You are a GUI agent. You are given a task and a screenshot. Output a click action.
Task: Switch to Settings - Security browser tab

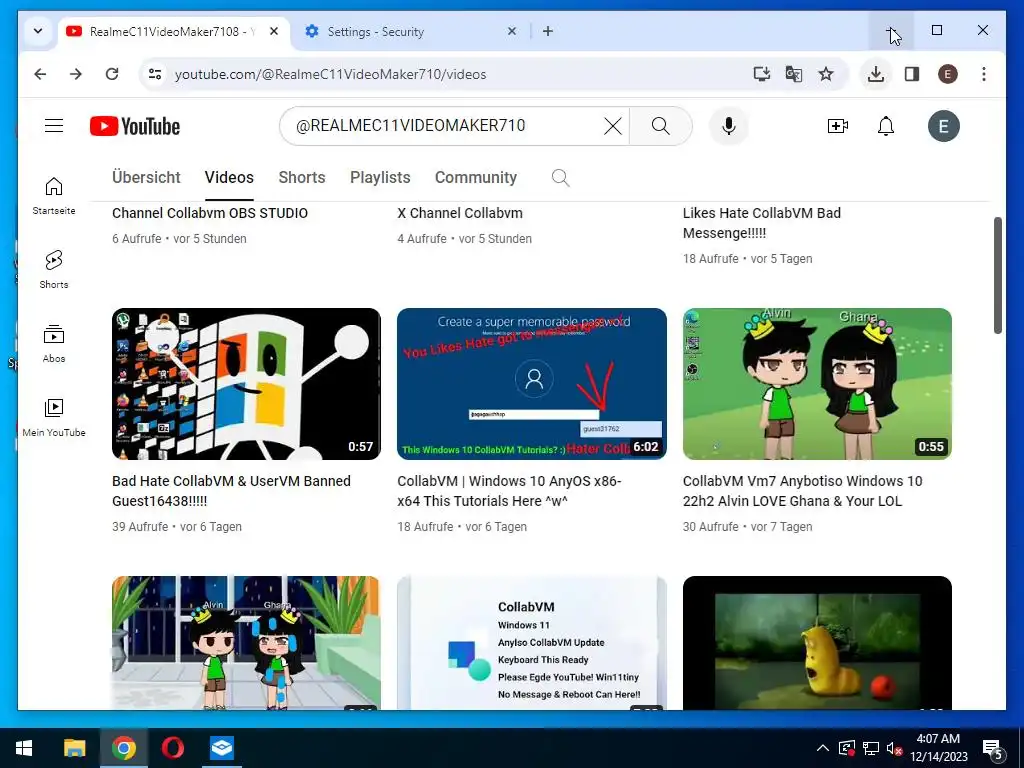tap(405, 31)
